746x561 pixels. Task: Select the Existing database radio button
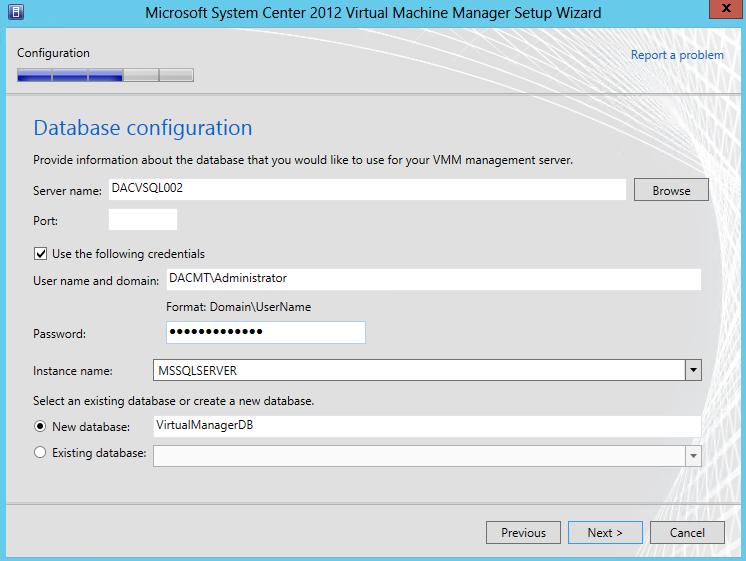click(40, 452)
